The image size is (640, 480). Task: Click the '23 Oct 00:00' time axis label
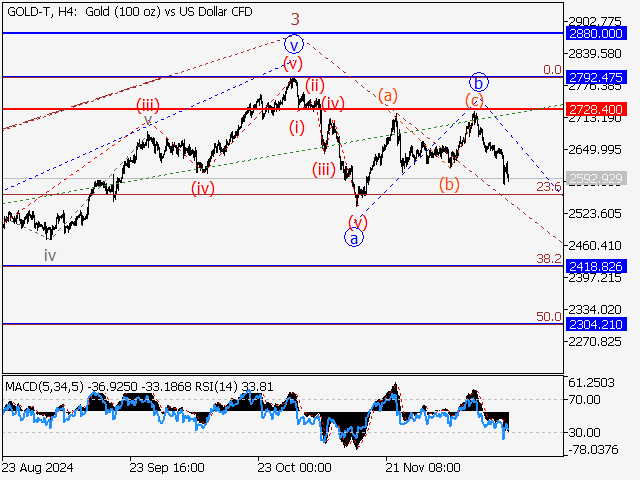294,467
